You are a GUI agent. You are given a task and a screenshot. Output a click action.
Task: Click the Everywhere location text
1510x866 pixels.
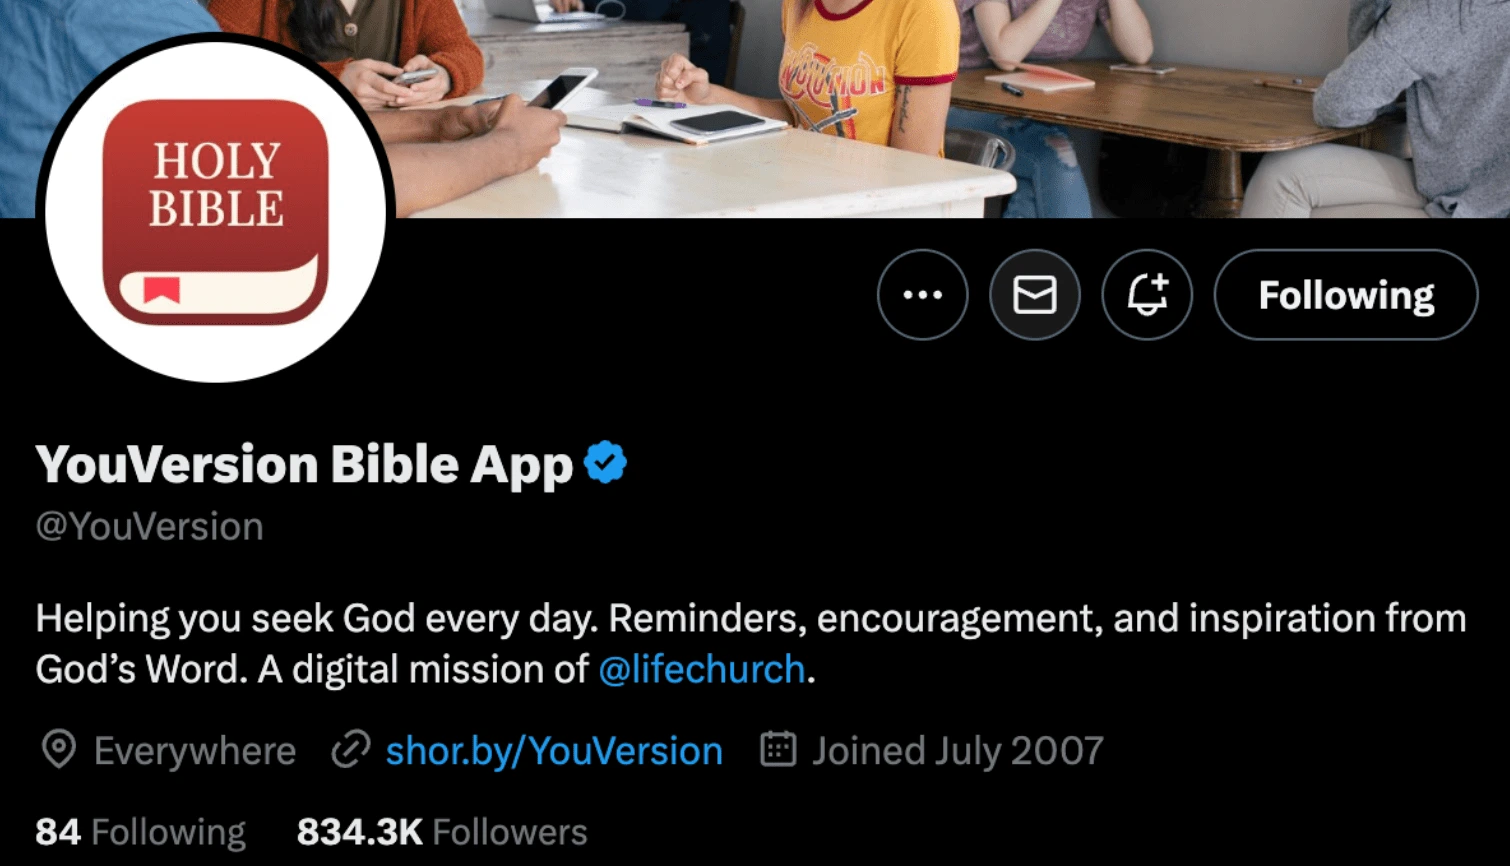pyautogui.click(x=195, y=751)
